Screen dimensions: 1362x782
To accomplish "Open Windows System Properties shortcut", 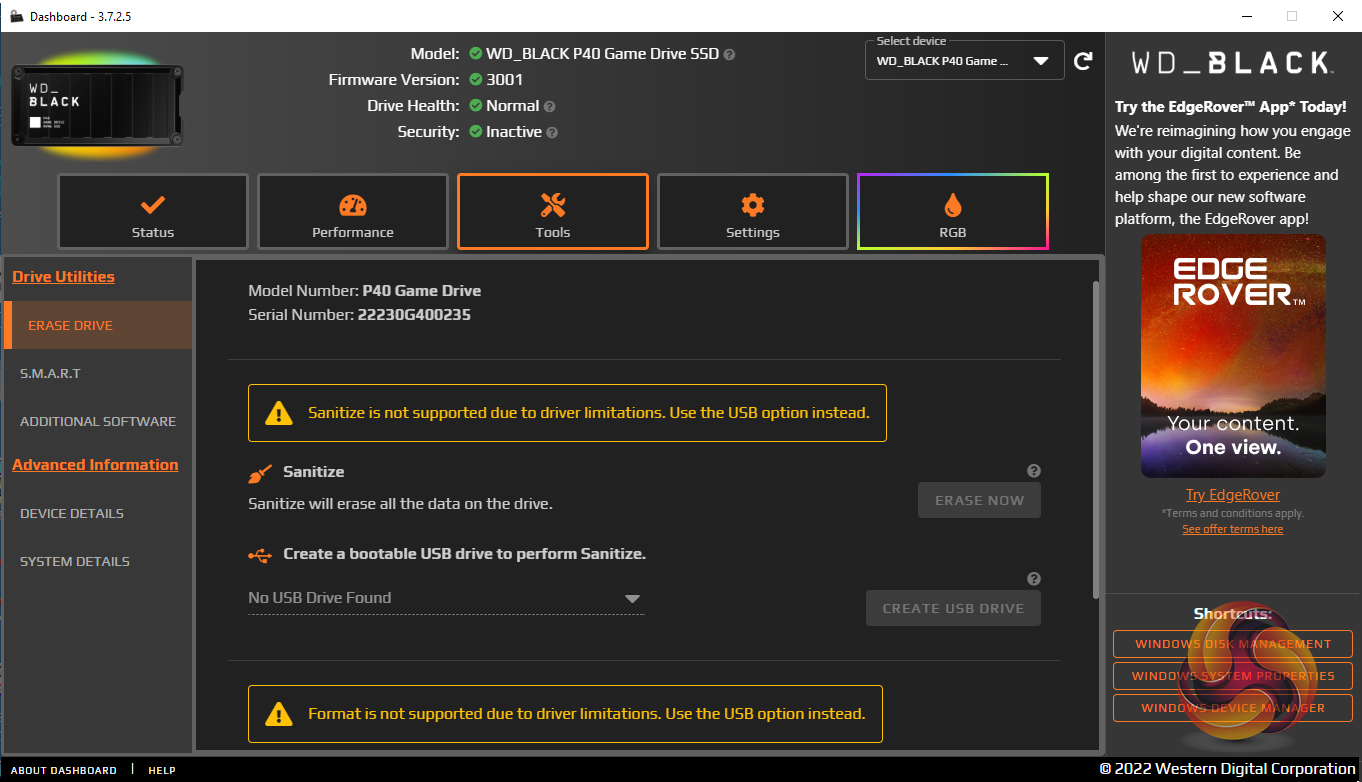I will point(1232,676).
